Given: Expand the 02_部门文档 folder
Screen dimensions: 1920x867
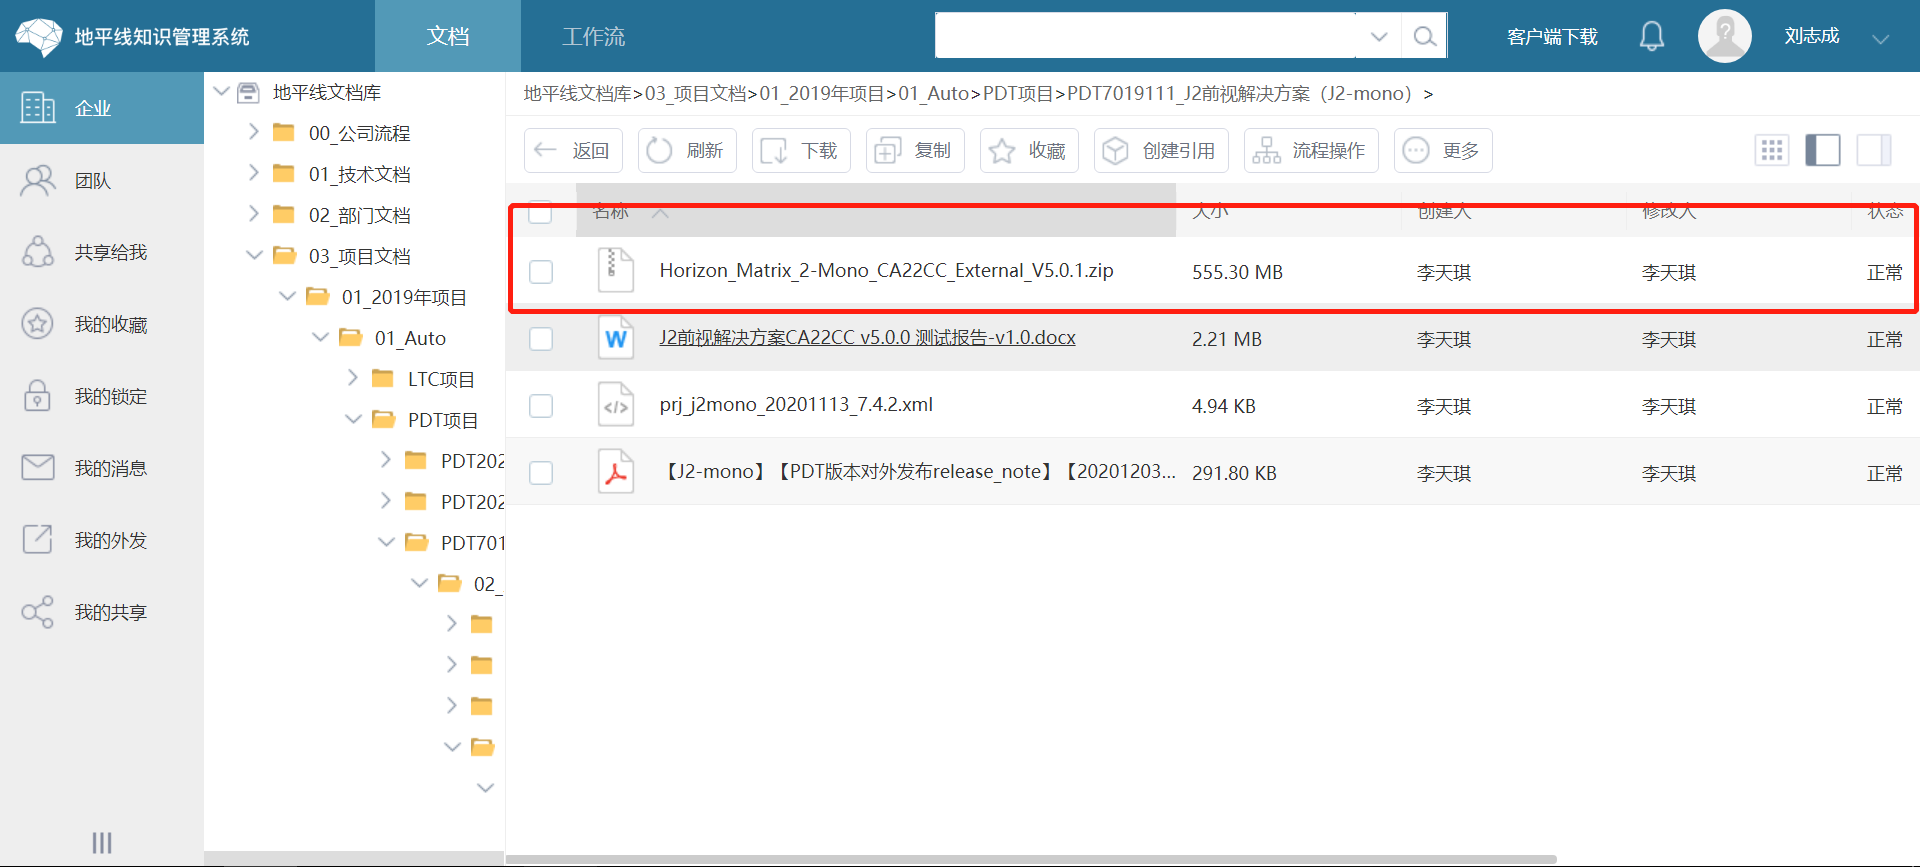Looking at the screenshot, I should 254,214.
